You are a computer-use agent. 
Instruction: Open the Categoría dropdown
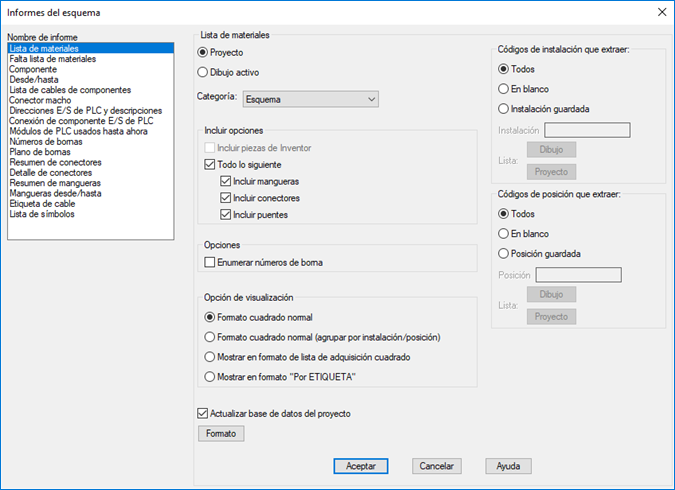311,99
